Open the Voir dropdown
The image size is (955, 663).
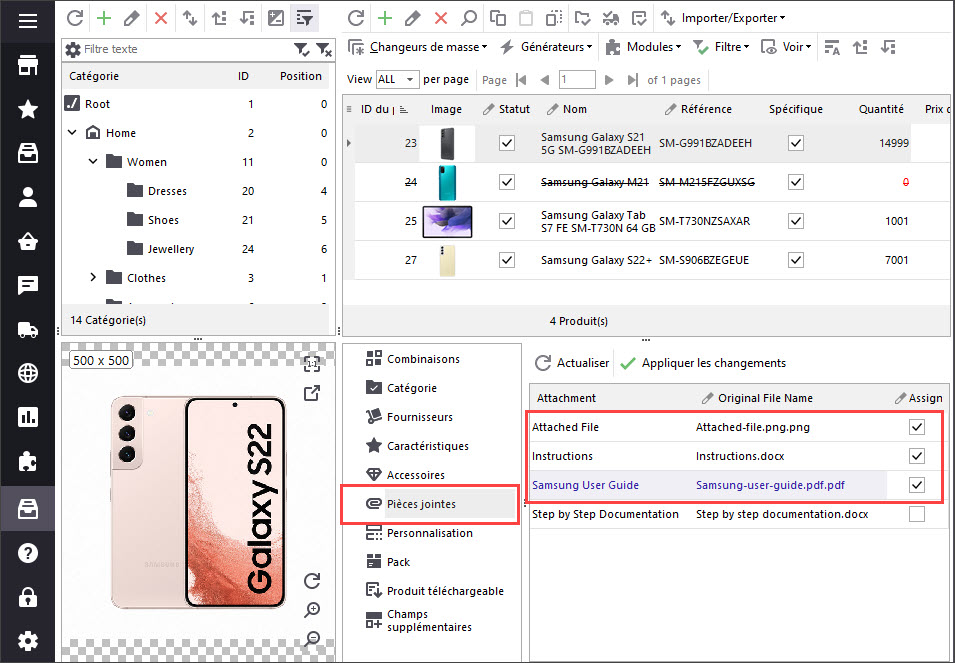pyautogui.click(x=787, y=47)
